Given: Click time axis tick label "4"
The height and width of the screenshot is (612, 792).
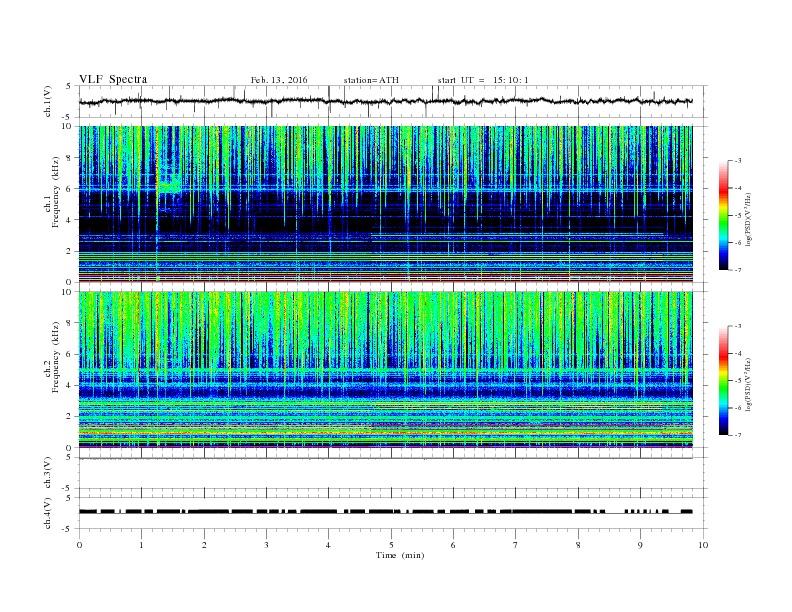Looking at the screenshot, I should tap(329, 545).
